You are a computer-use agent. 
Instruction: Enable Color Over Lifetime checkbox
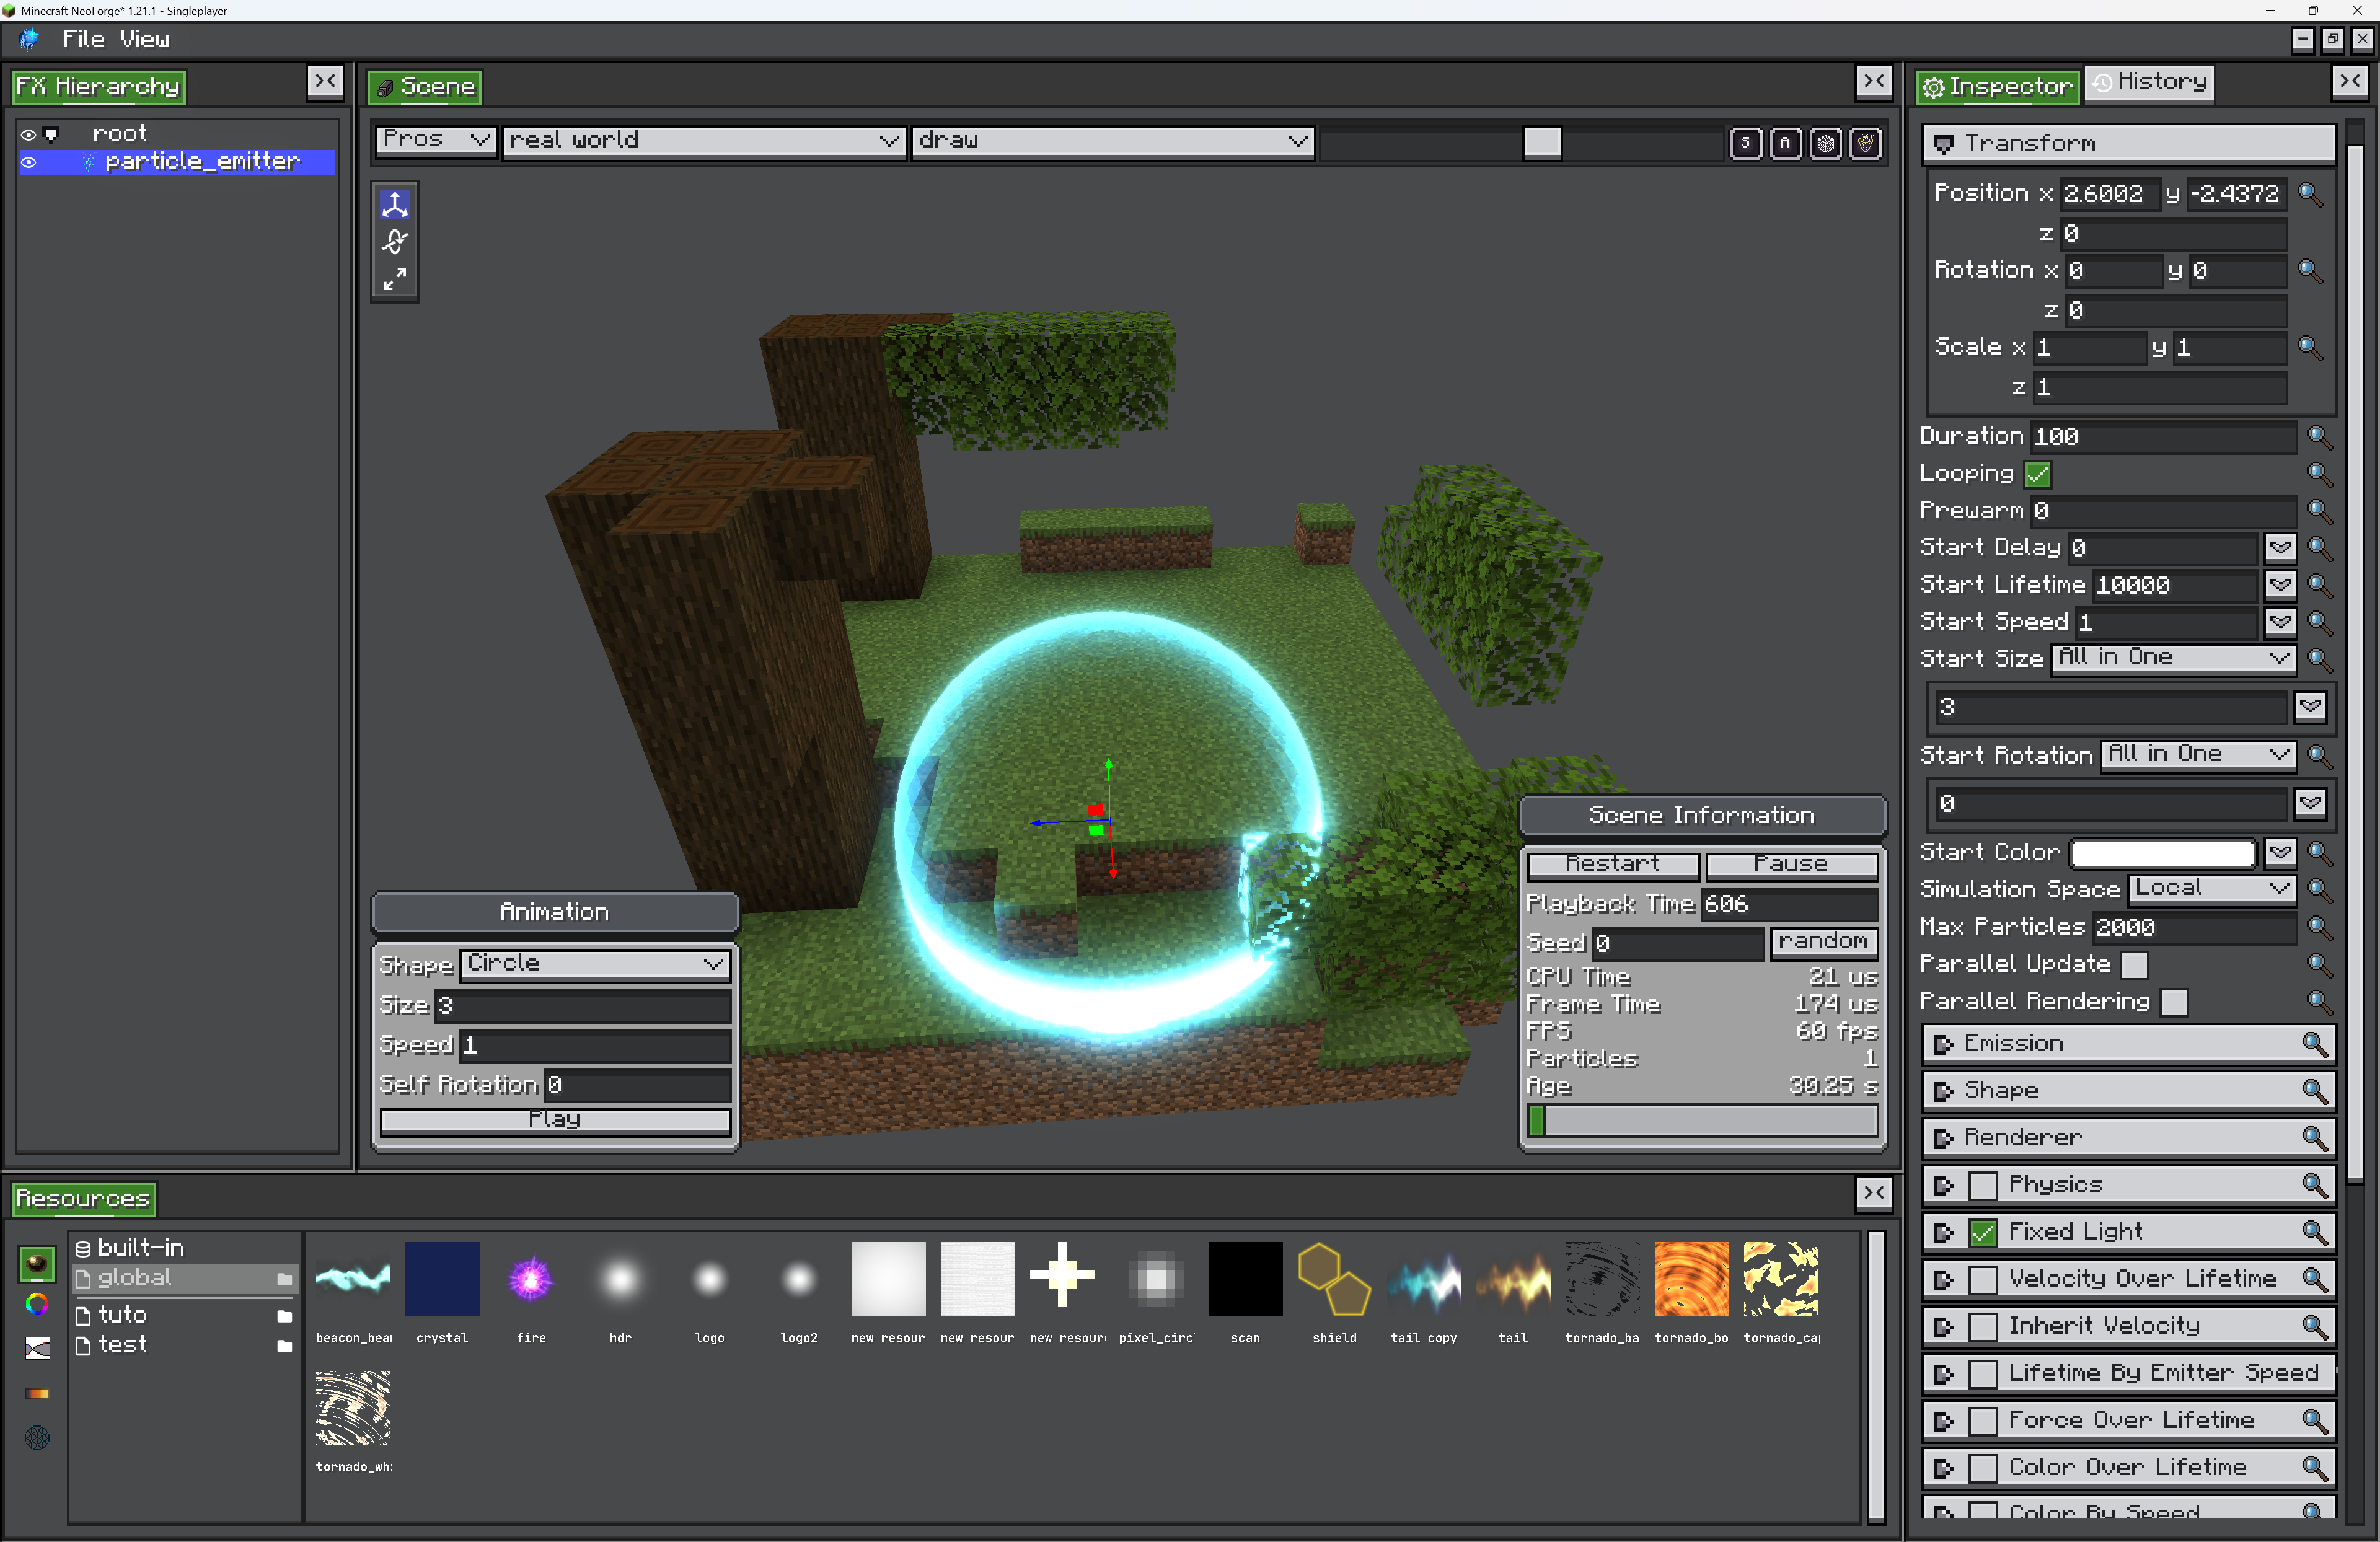coord(1982,1467)
